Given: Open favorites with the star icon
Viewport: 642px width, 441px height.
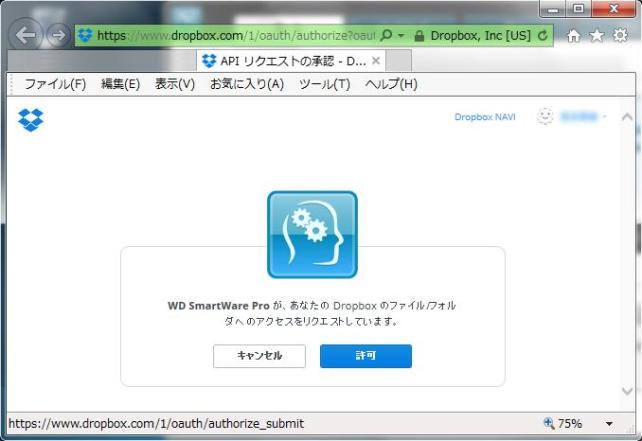Looking at the screenshot, I should coord(597,36).
